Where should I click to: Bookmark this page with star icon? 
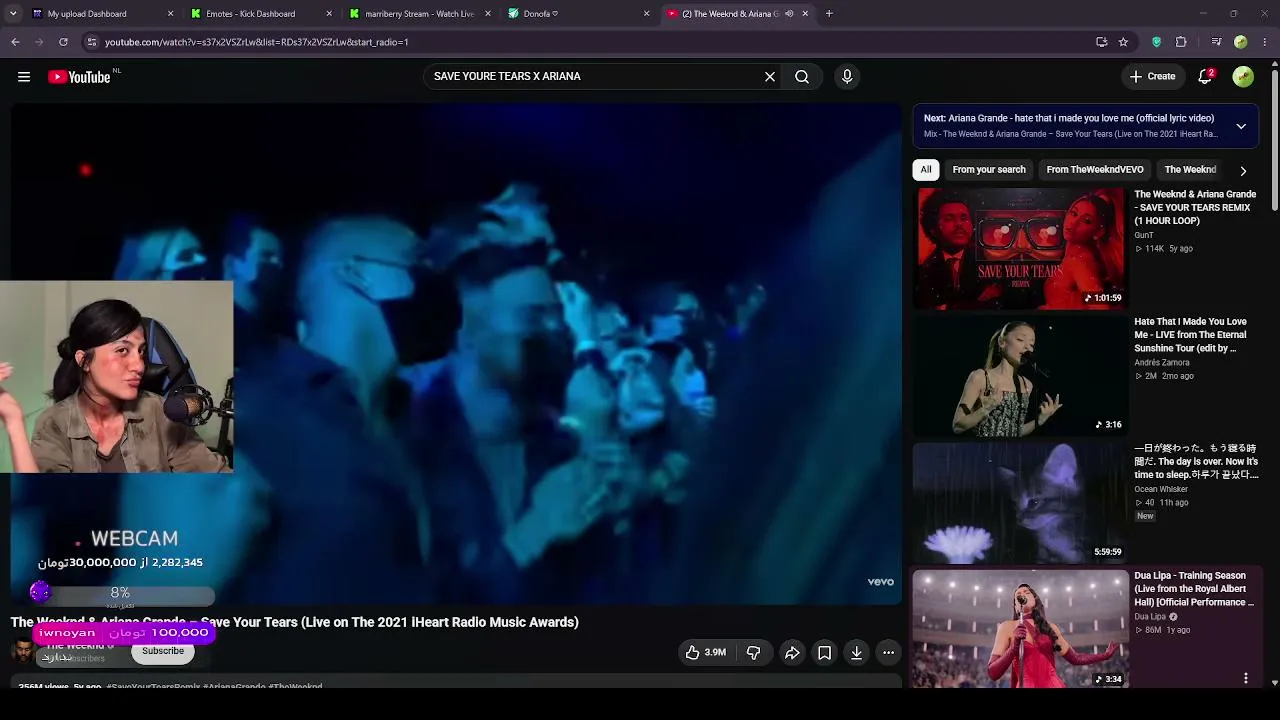(1124, 42)
